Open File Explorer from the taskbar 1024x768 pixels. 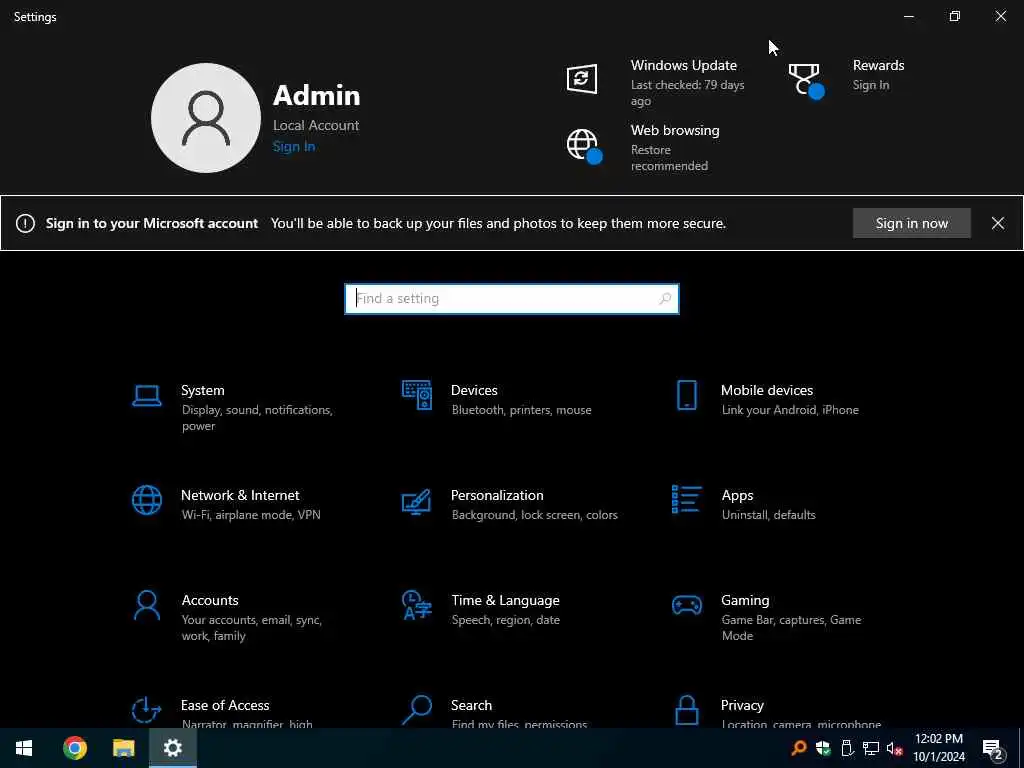click(x=123, y=748)
